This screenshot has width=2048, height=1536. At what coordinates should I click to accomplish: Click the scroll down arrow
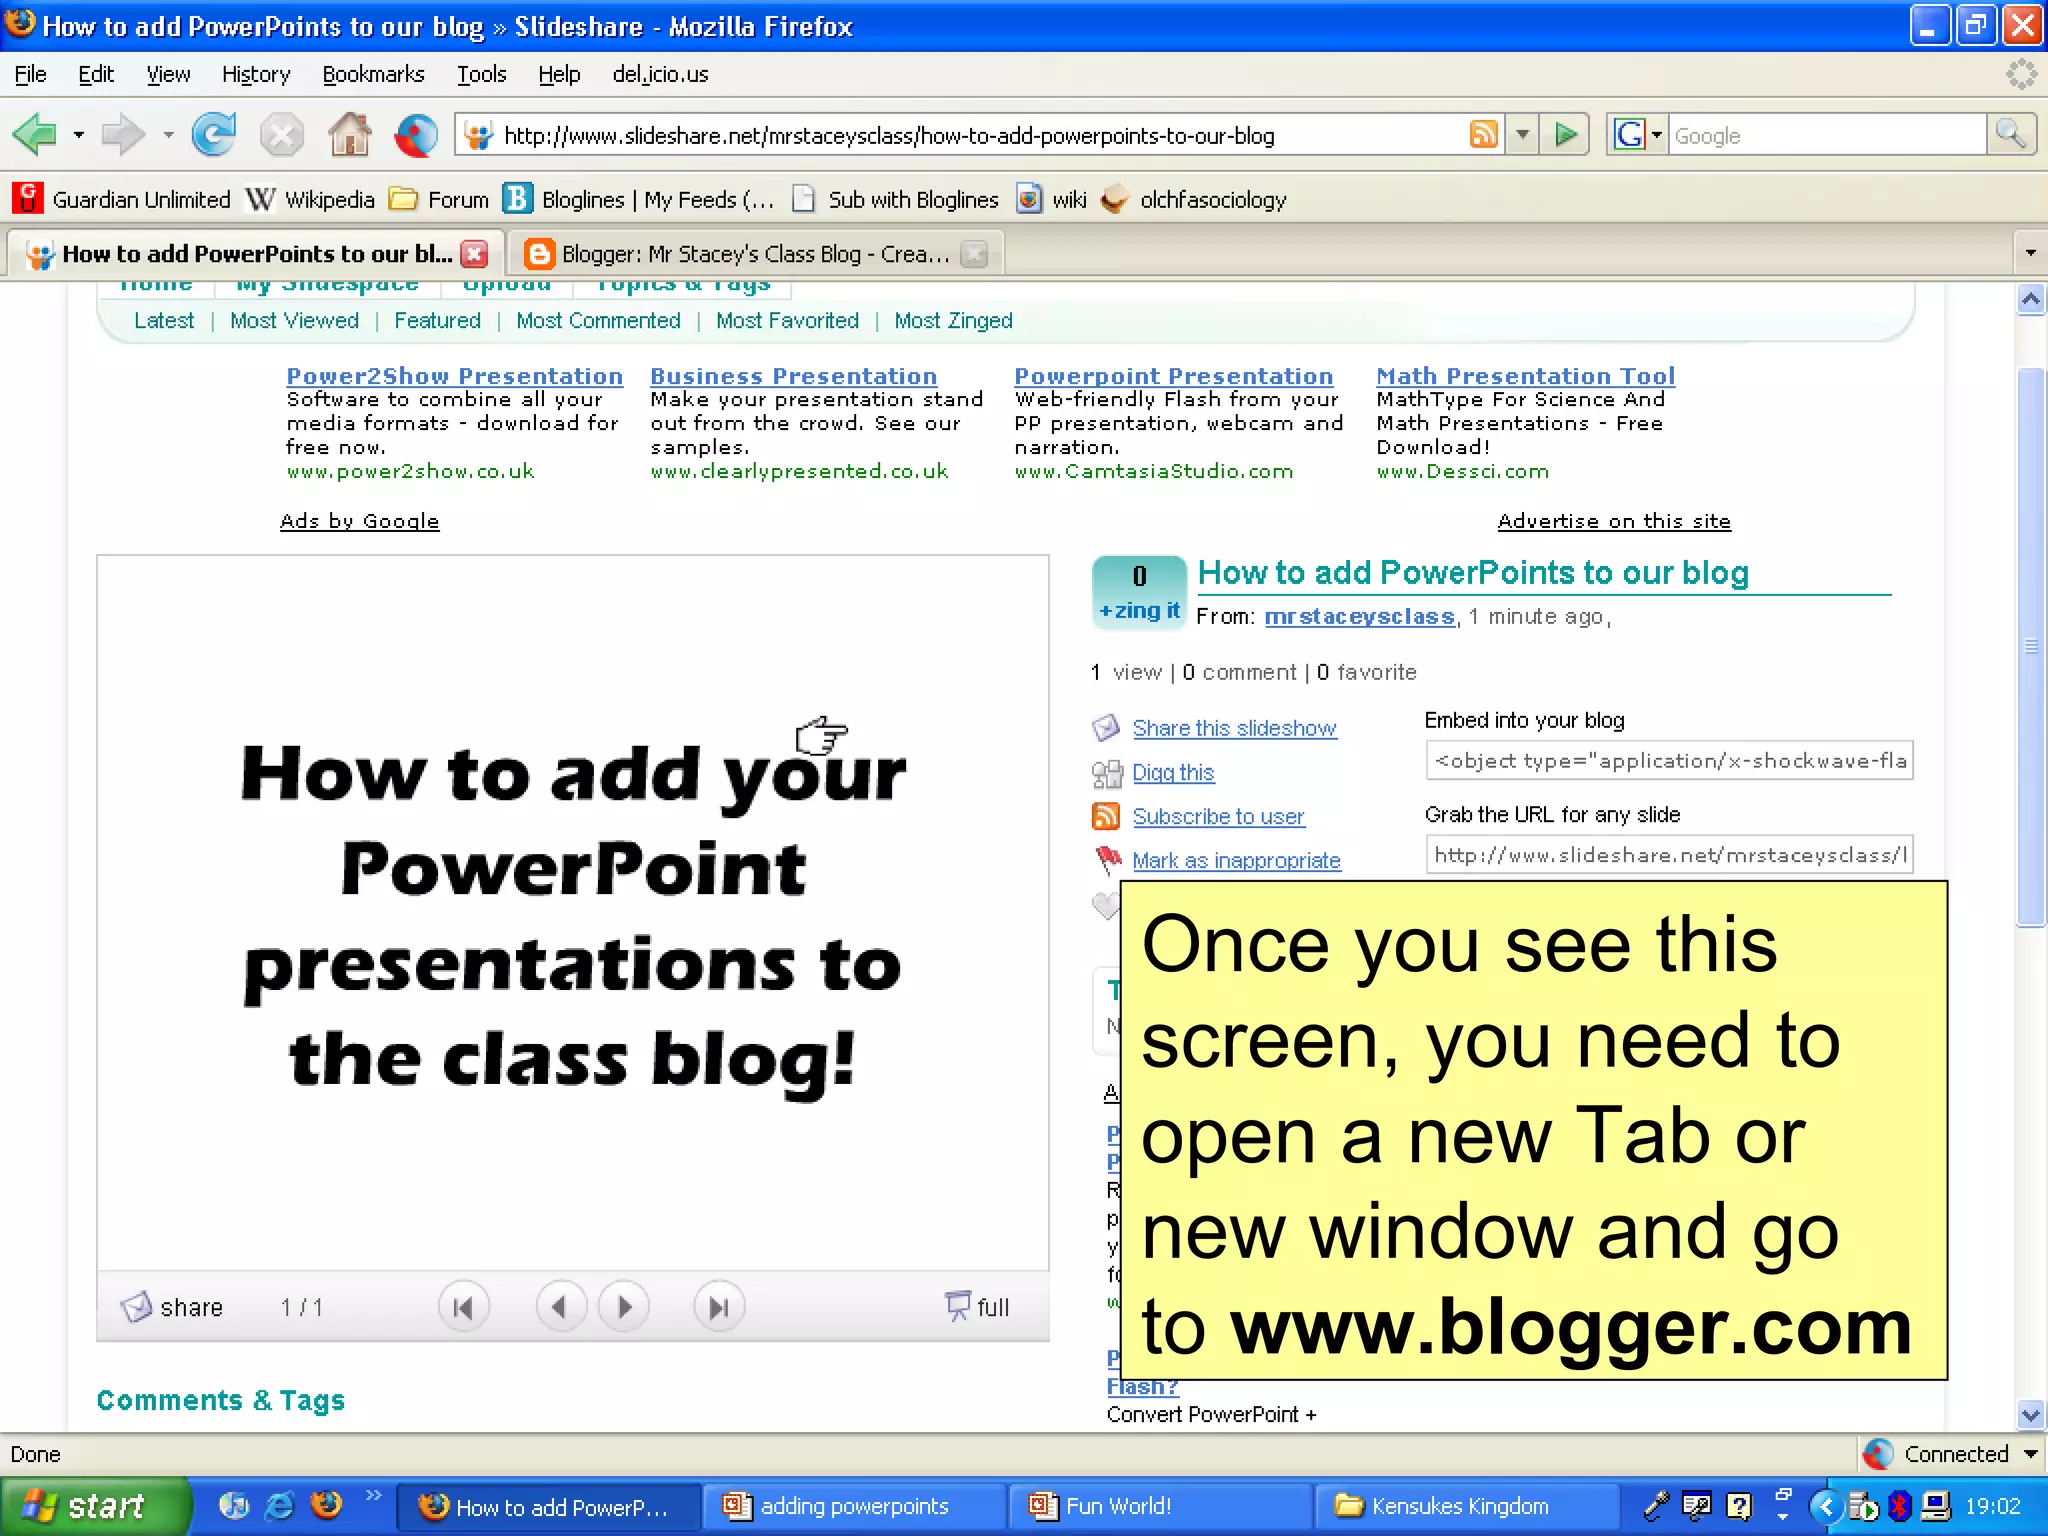pyautogui.click(x=2031, y=1415)
